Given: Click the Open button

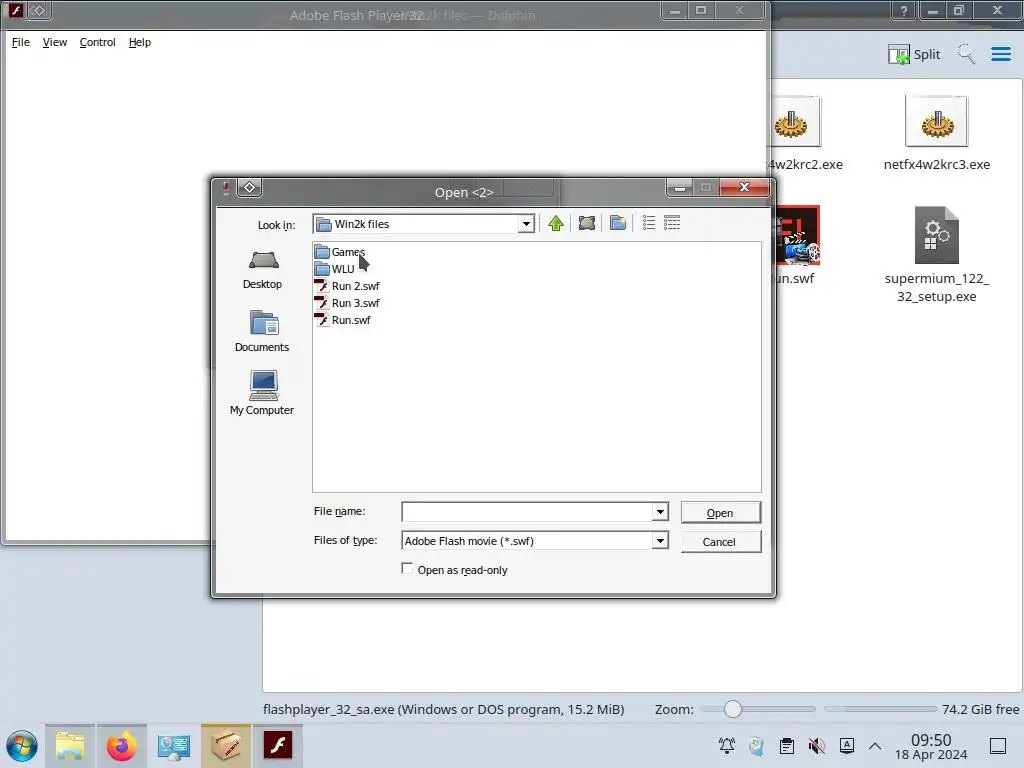Looking at the screenshot, I should (720, 513).
